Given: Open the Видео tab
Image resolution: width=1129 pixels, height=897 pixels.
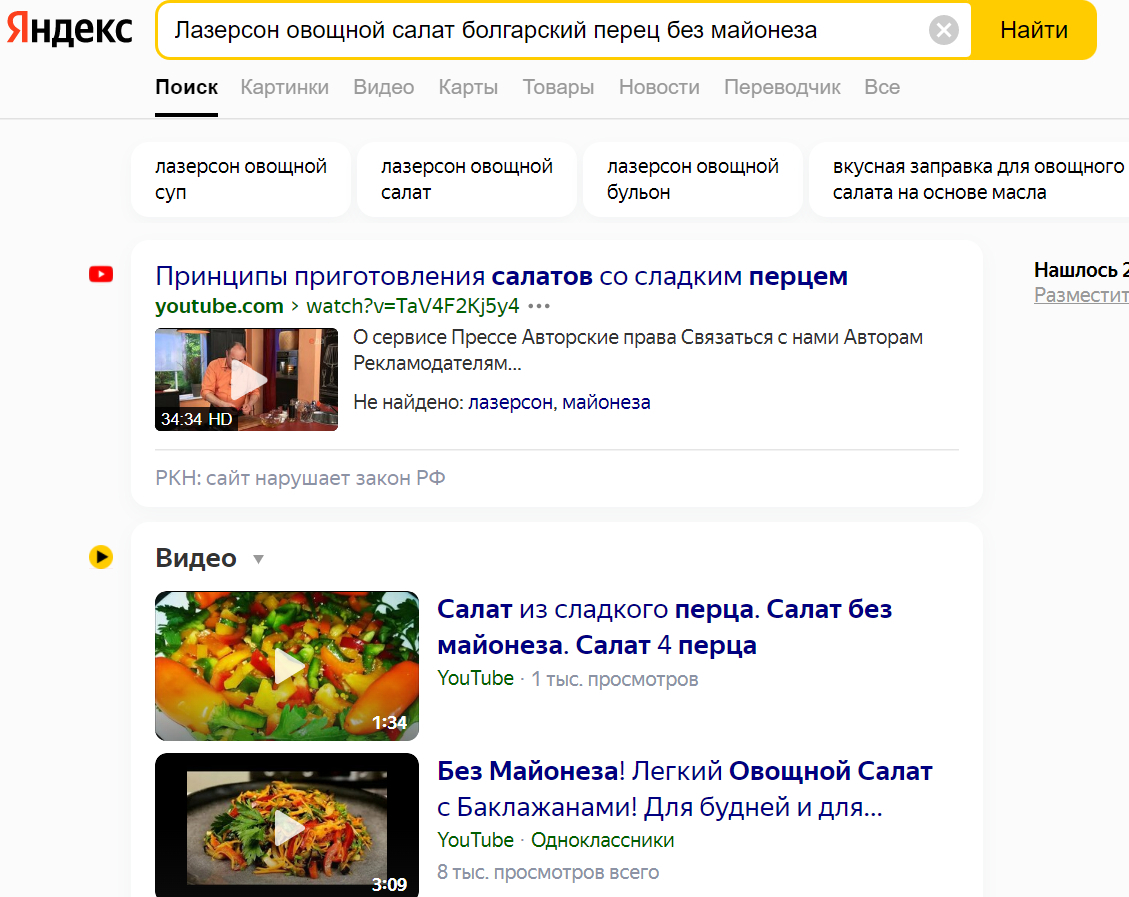Looking at the screenshot, I should [x=384, y=87].
